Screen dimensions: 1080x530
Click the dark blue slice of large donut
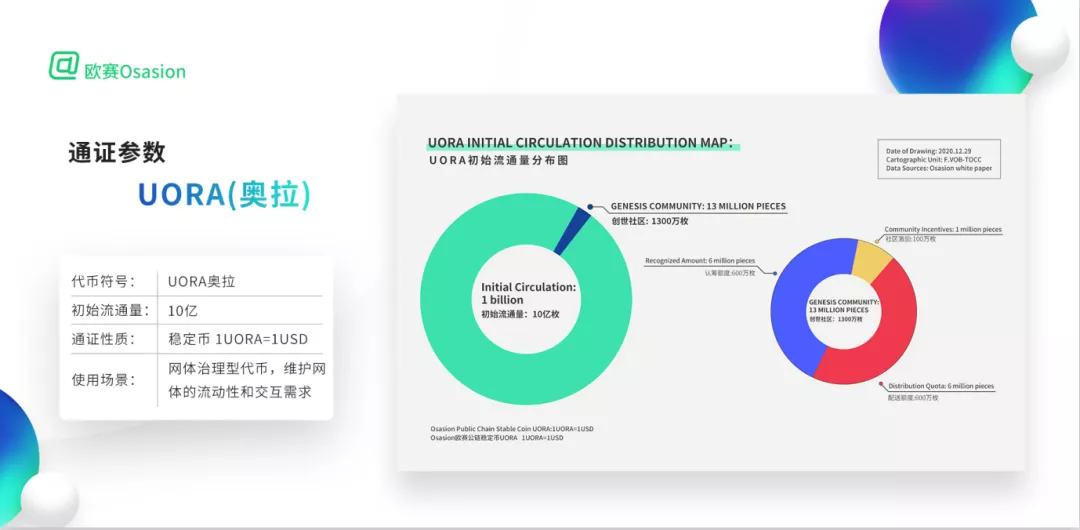tap(574, 231)
